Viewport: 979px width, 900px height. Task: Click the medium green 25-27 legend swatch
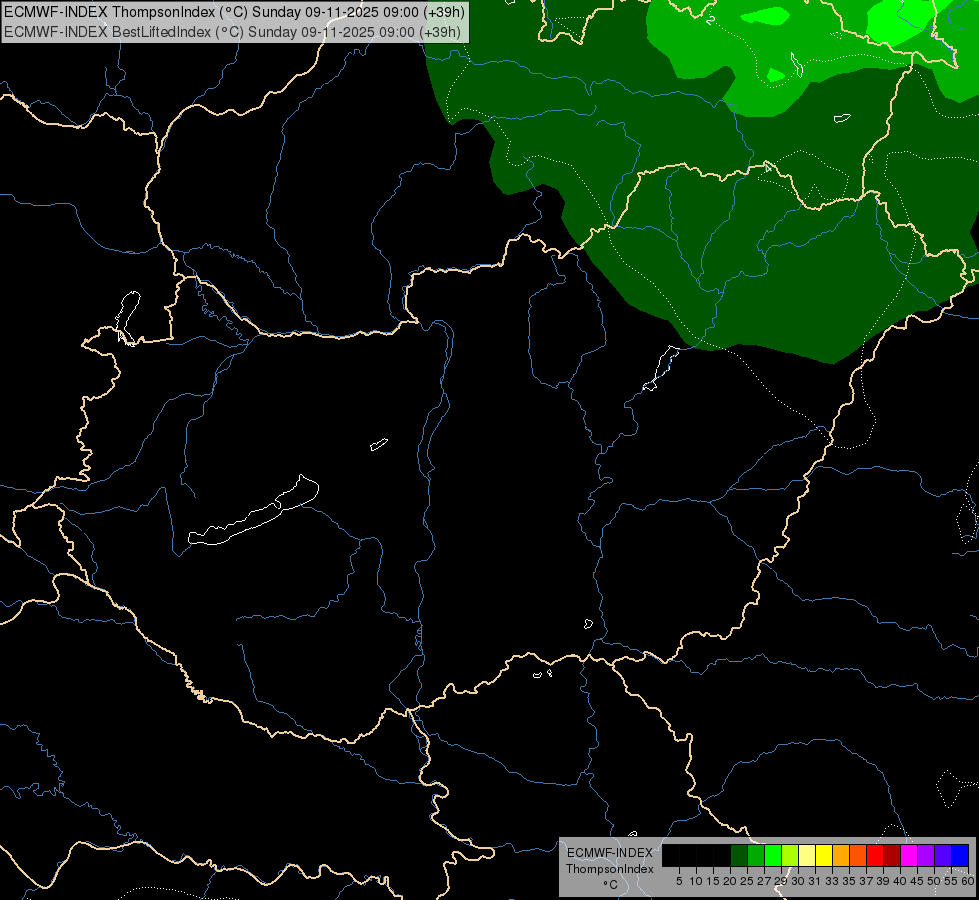pos(756,855)
